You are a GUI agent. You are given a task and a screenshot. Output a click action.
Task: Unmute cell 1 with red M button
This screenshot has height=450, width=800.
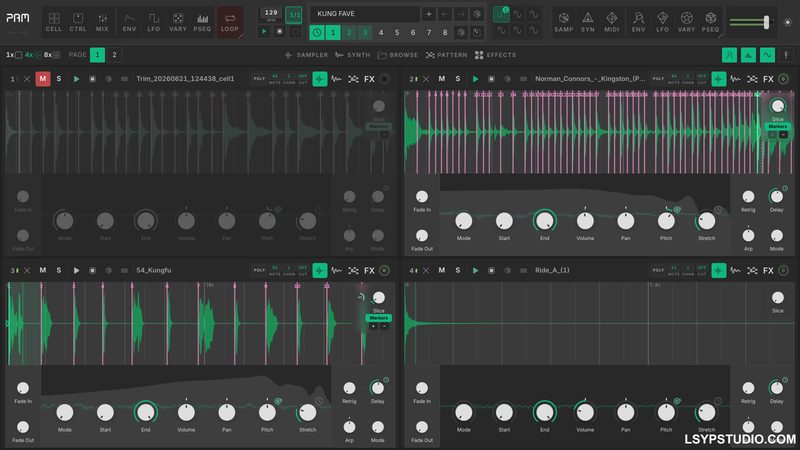43,79
